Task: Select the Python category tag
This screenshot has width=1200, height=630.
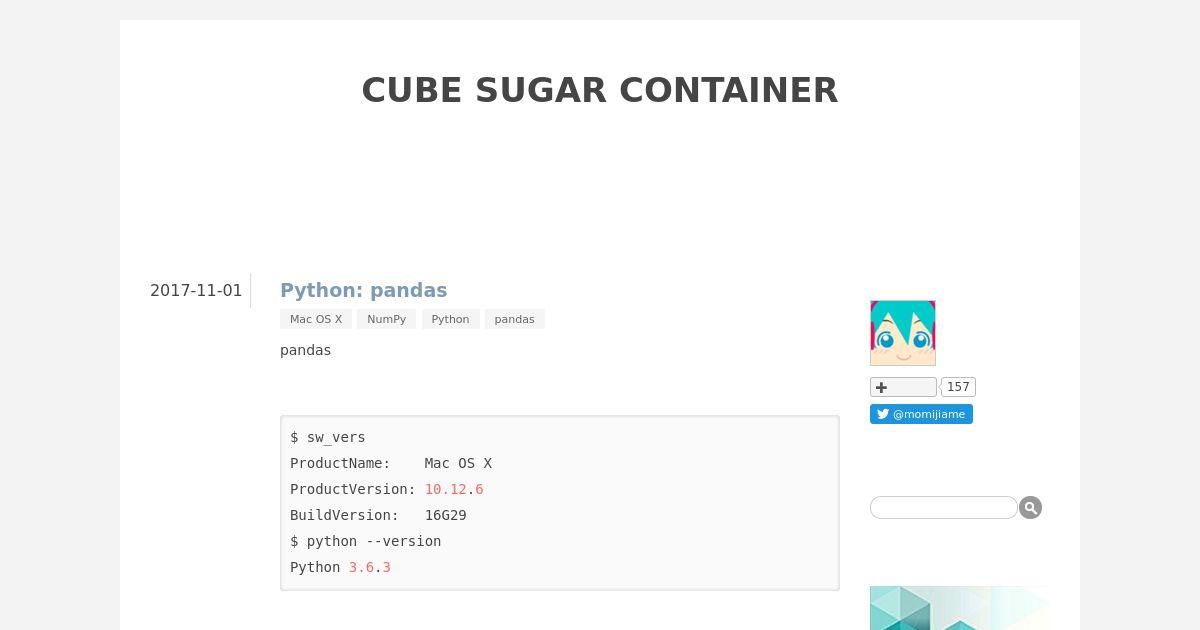Action: (450, 319)
